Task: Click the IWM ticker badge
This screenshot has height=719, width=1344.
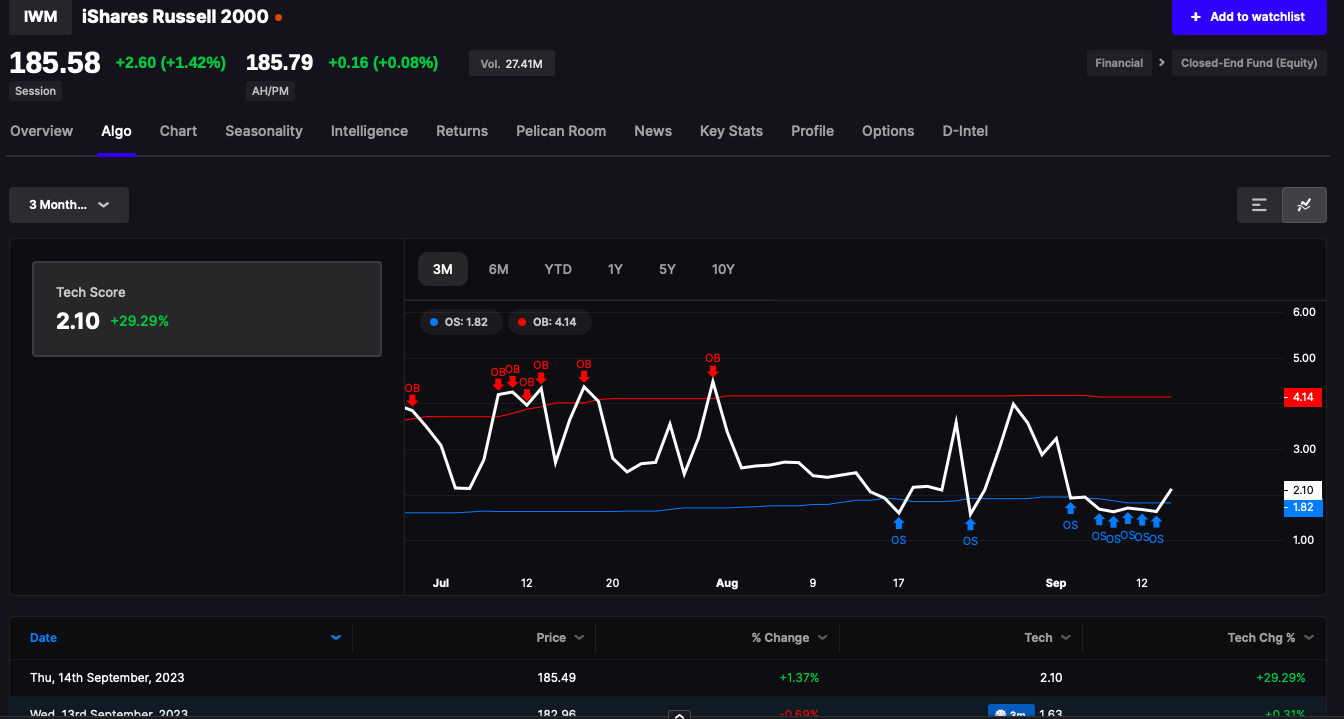Action: click(40, 17)
